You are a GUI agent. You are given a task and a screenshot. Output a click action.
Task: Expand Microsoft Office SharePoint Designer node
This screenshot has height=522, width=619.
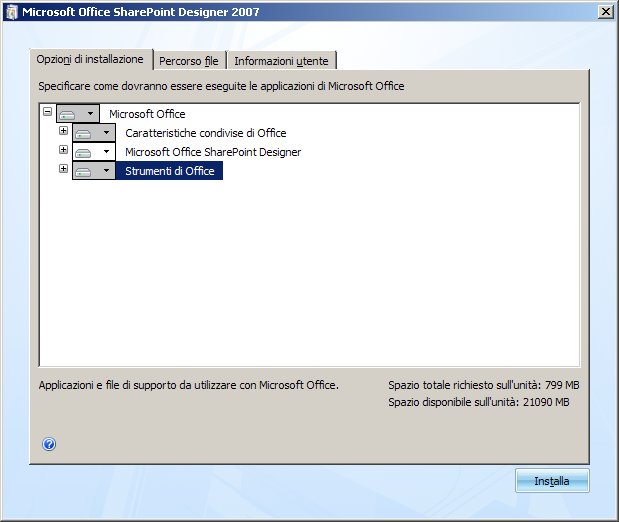(63, 149)
